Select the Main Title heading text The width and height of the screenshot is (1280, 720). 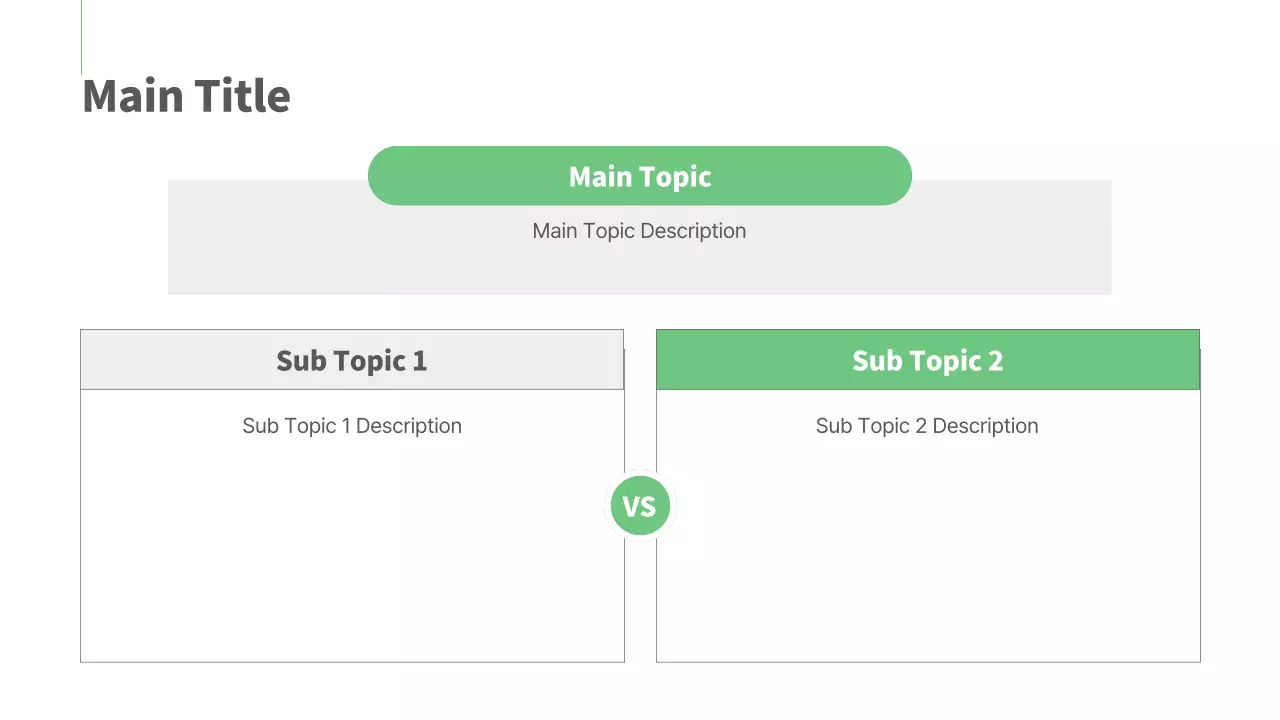(x=186, y=96)
